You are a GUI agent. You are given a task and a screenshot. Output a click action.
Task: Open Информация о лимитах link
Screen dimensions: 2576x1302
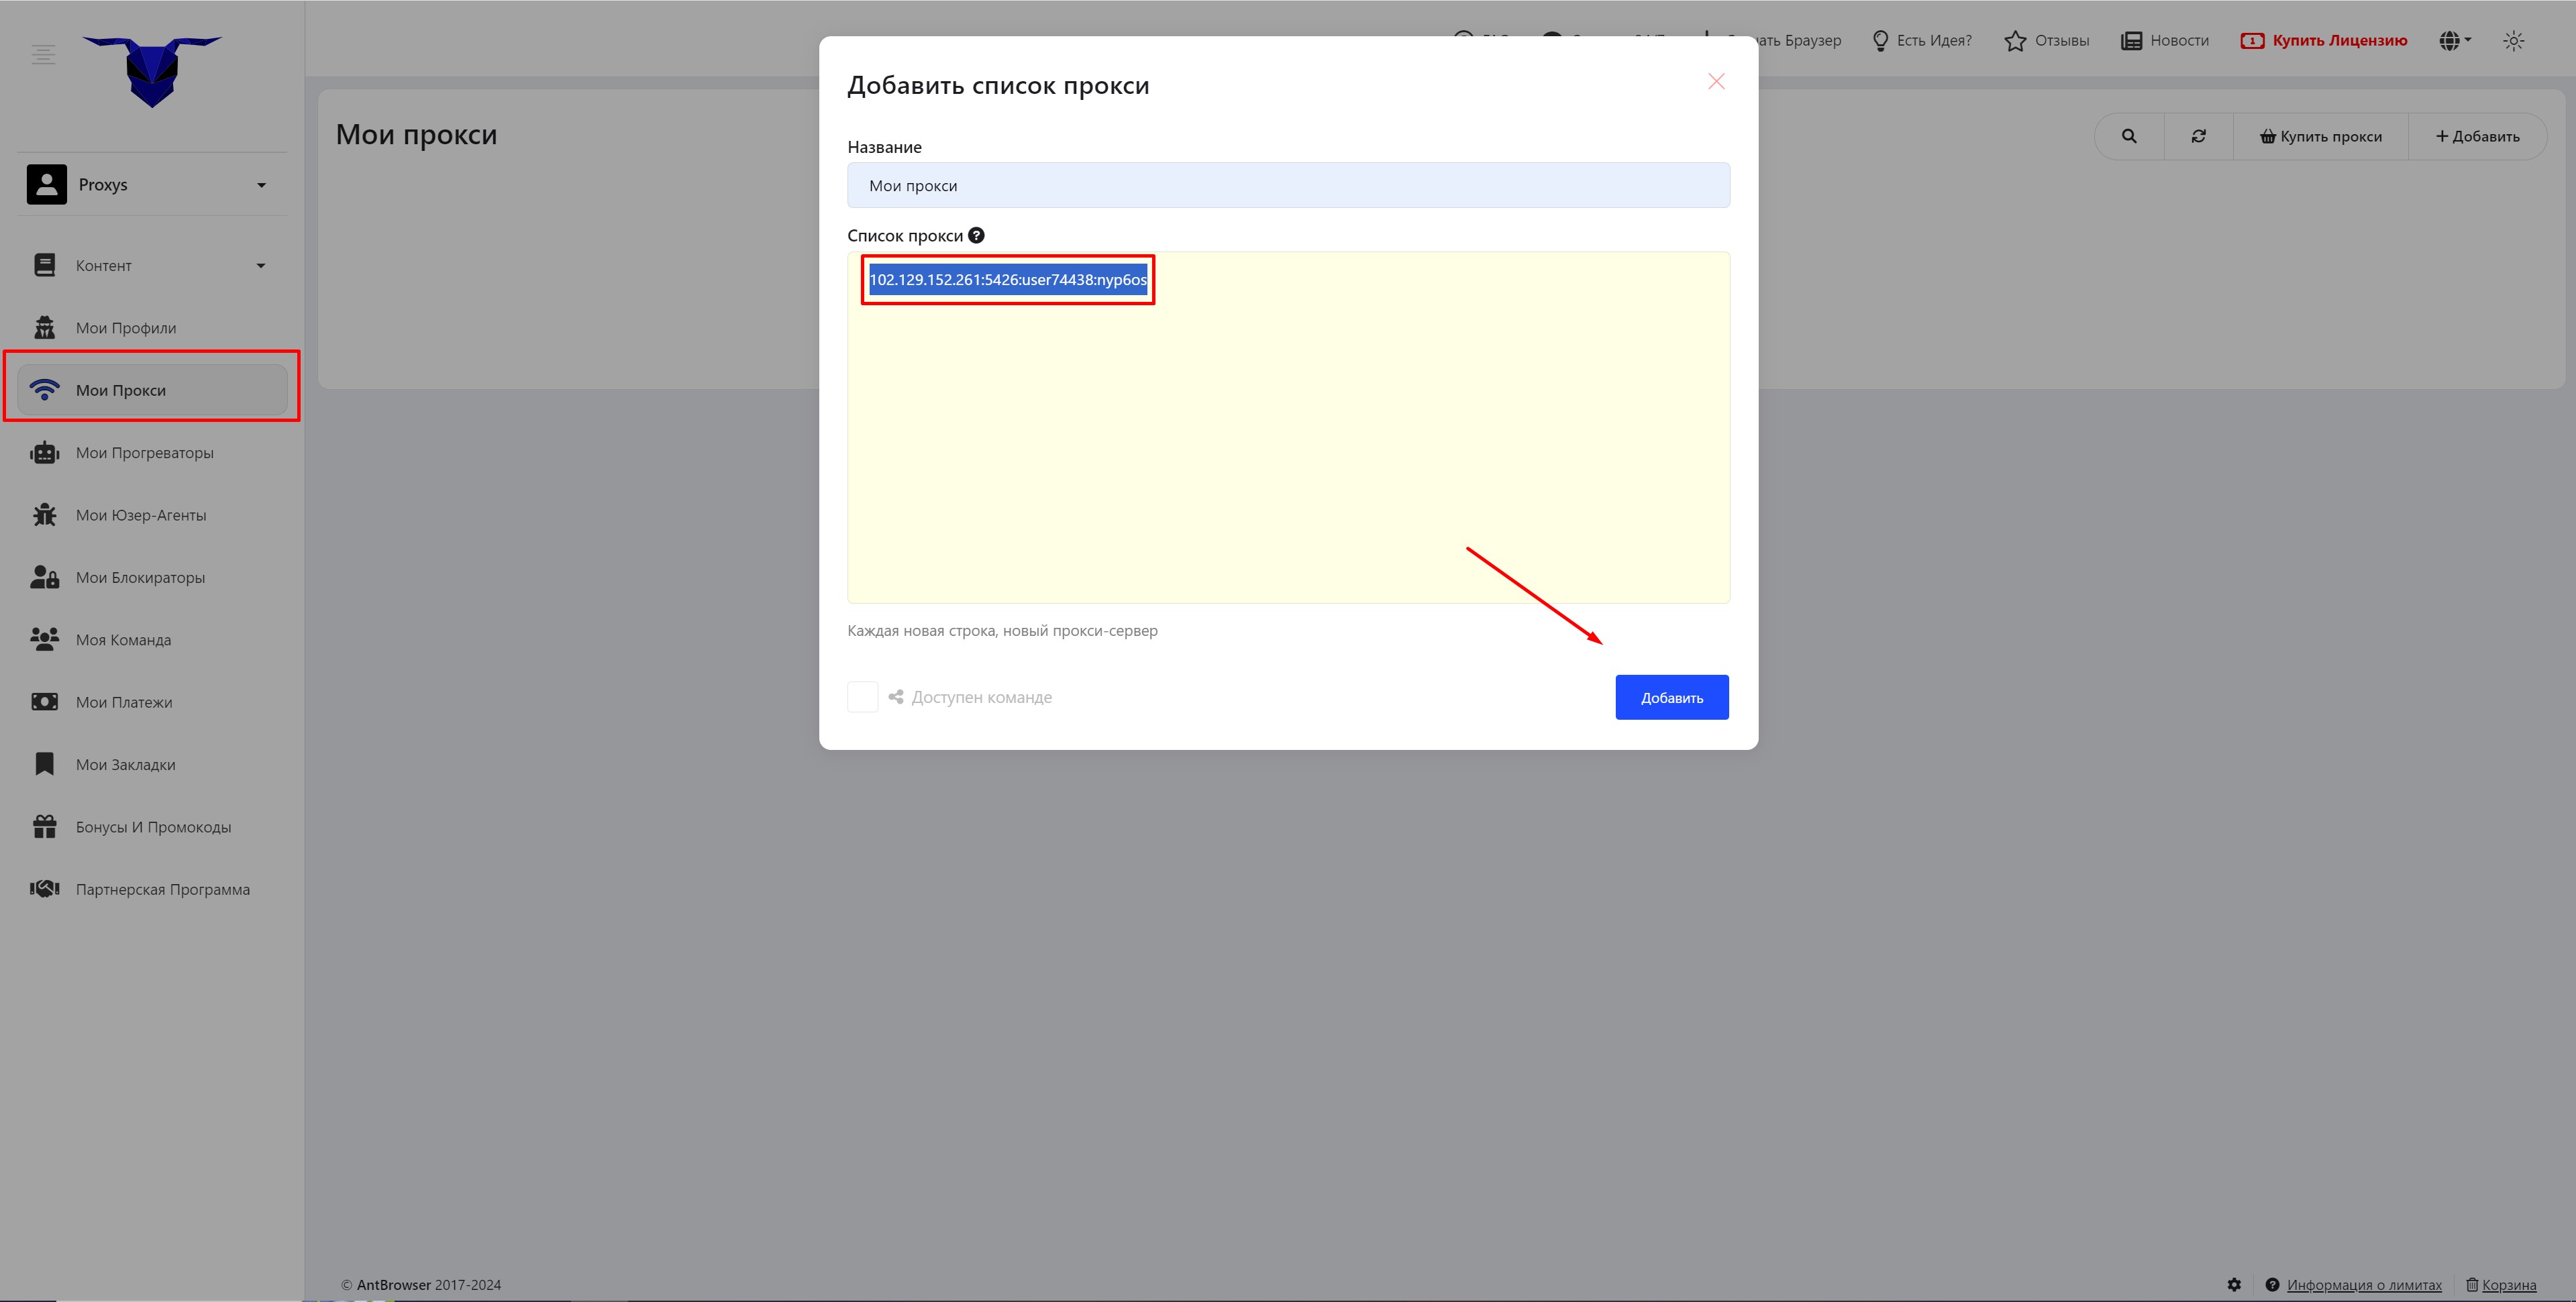pos(2363,1285)
